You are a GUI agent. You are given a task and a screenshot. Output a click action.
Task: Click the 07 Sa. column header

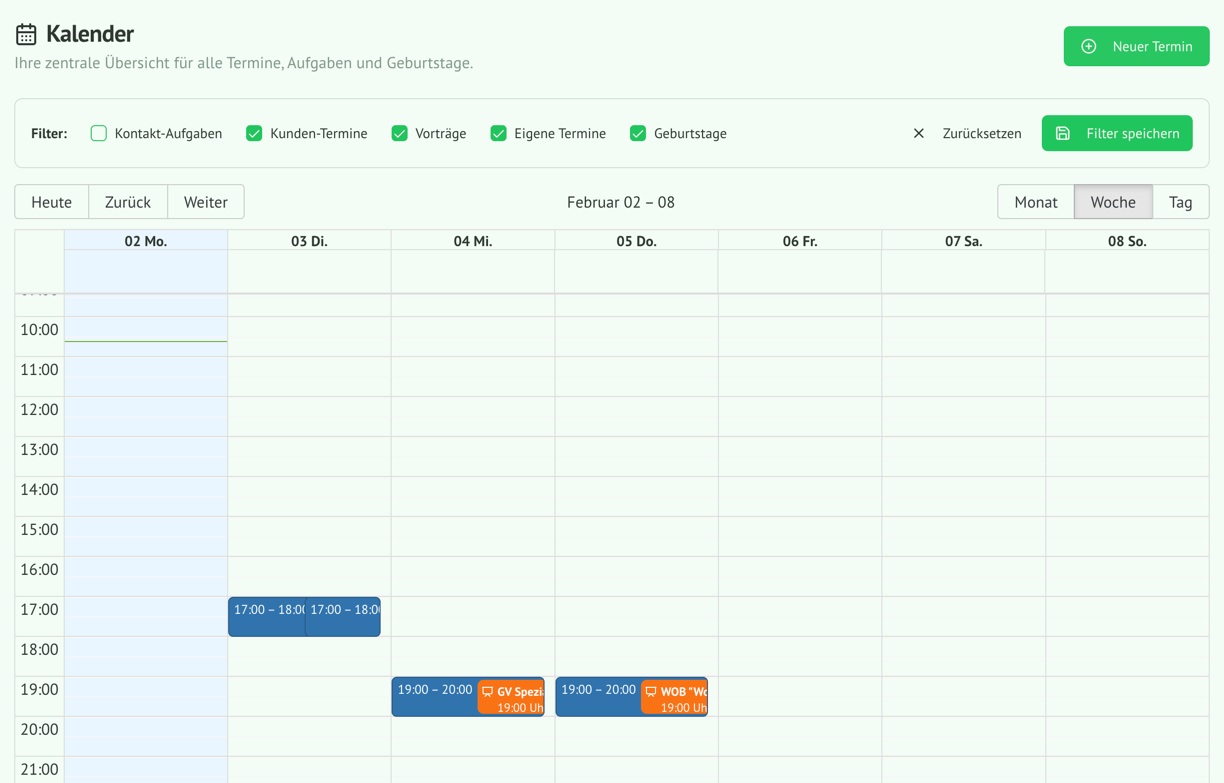coord(963,241)
